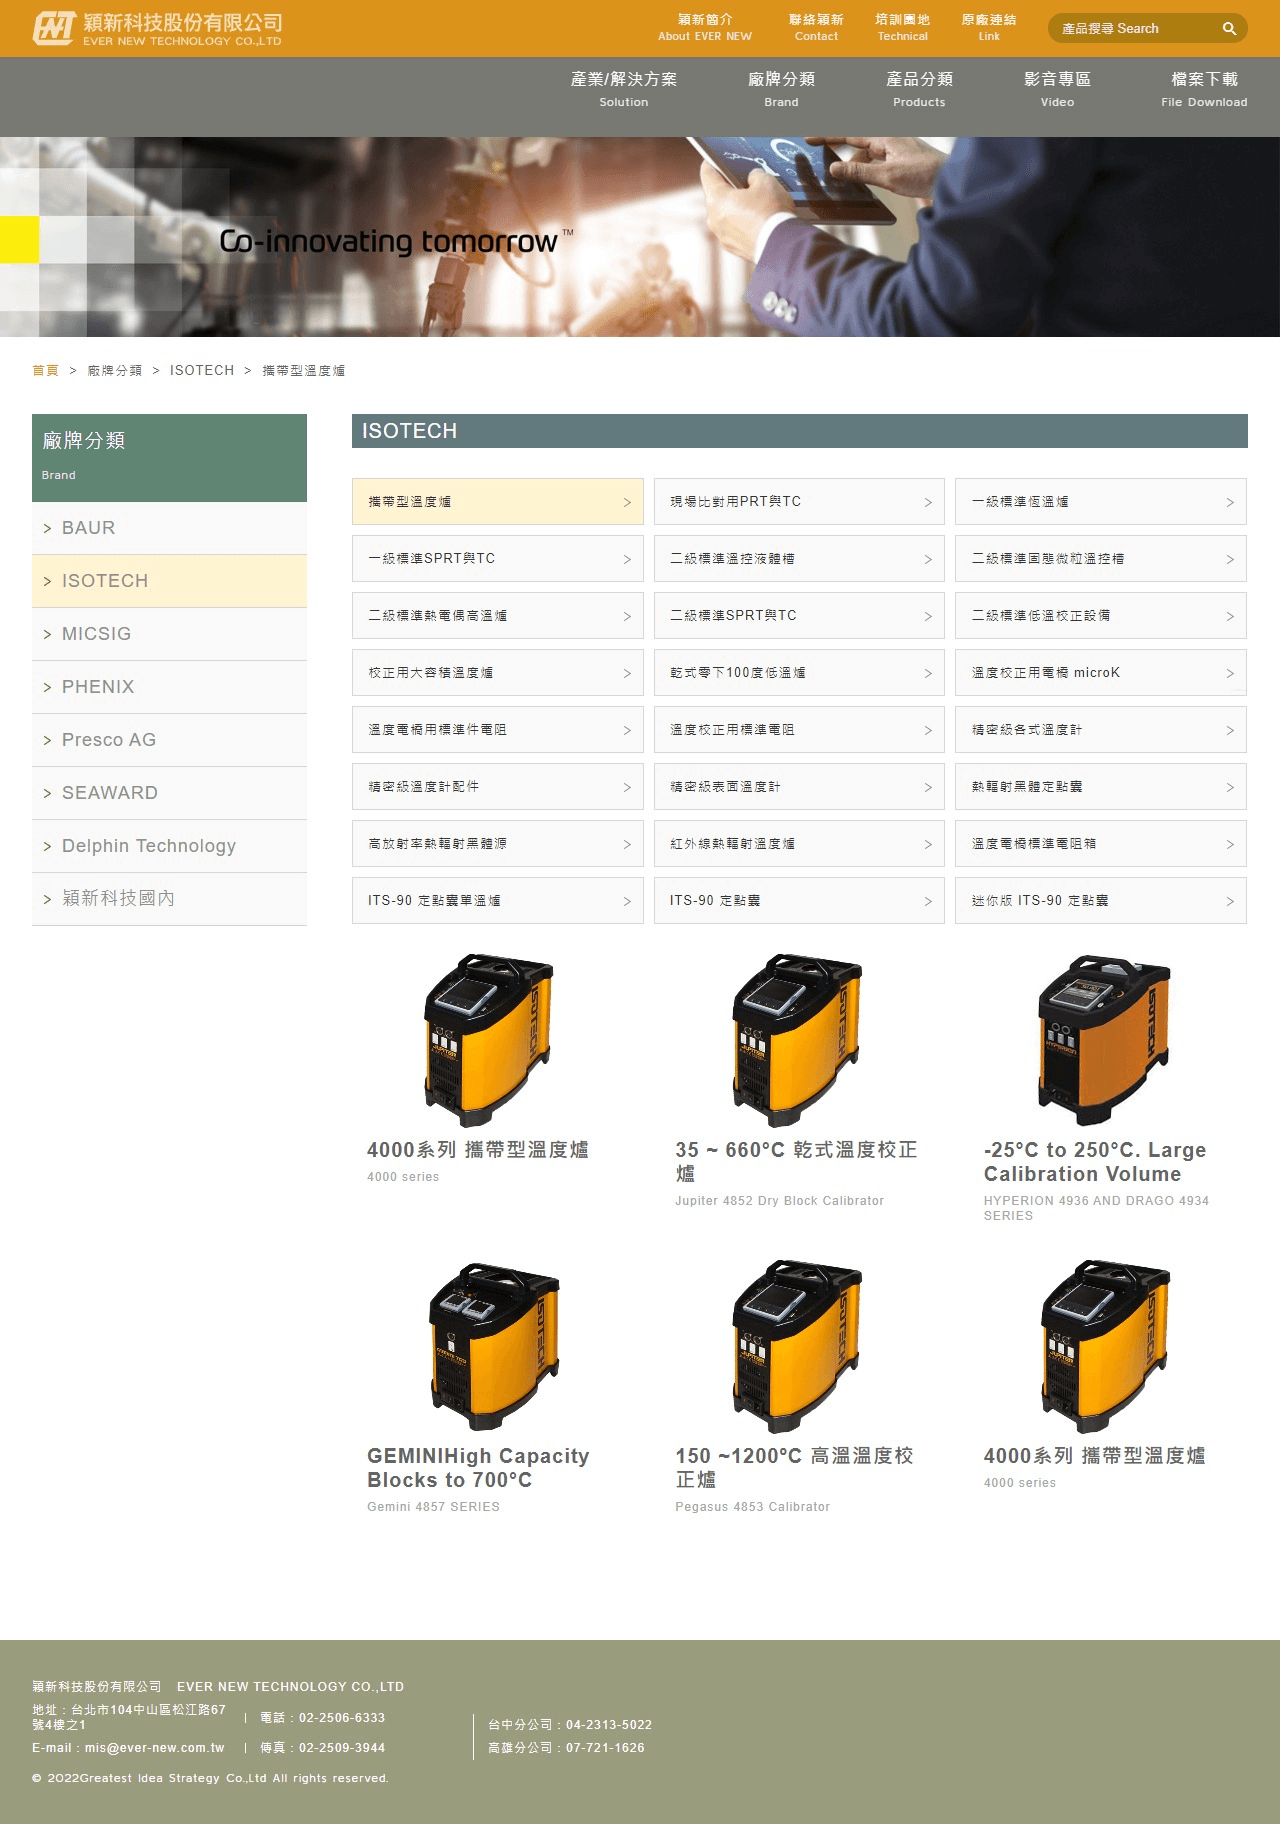The height and width of the screenshot is (1824, 1280).
Task: Click ISOTECH in the breadcrumb
Action: 202,371
